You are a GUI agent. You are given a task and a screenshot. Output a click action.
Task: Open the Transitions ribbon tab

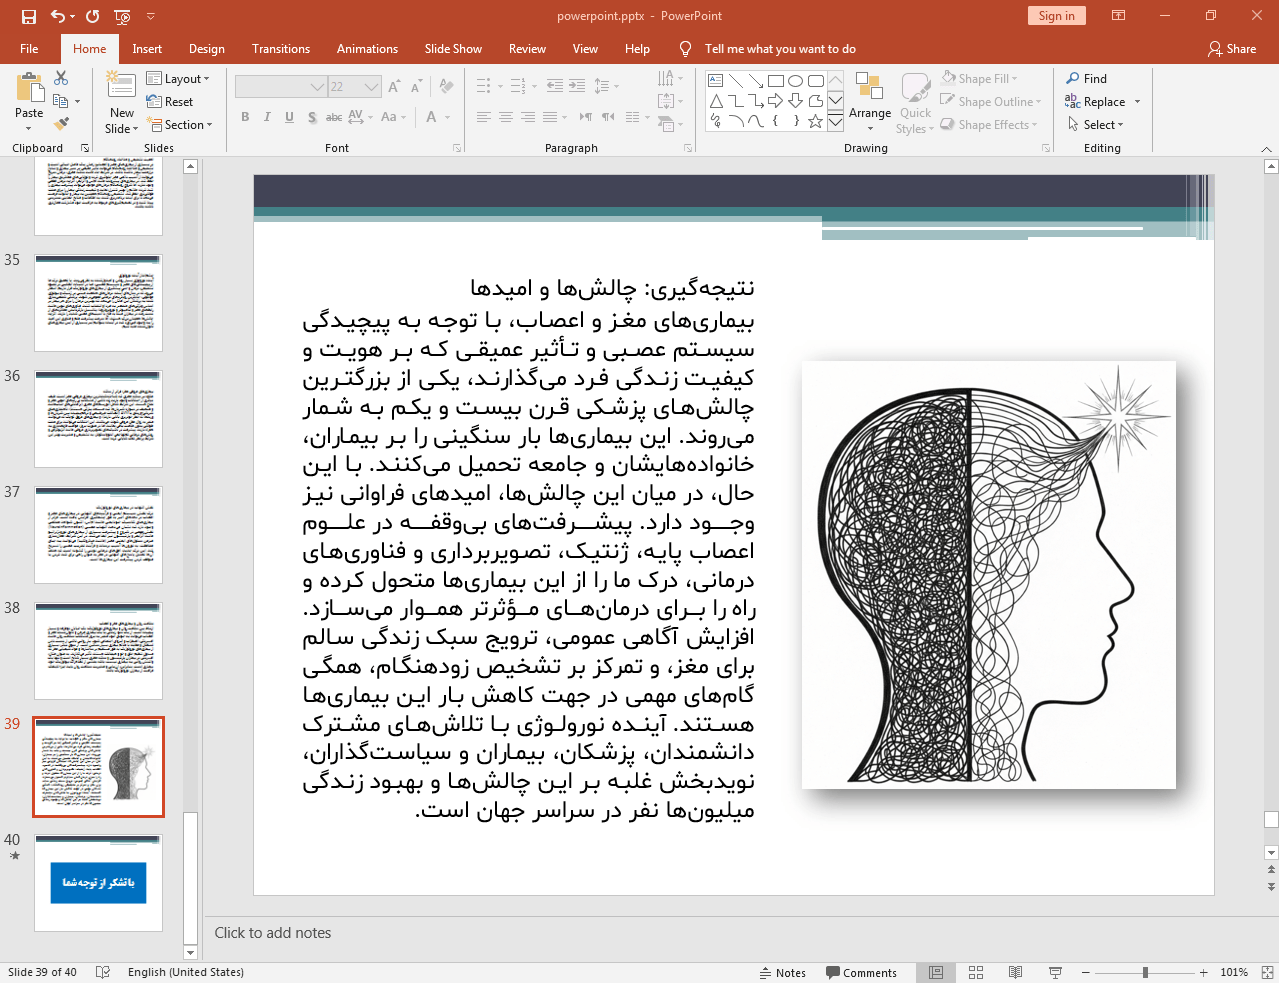coord(280,49)
